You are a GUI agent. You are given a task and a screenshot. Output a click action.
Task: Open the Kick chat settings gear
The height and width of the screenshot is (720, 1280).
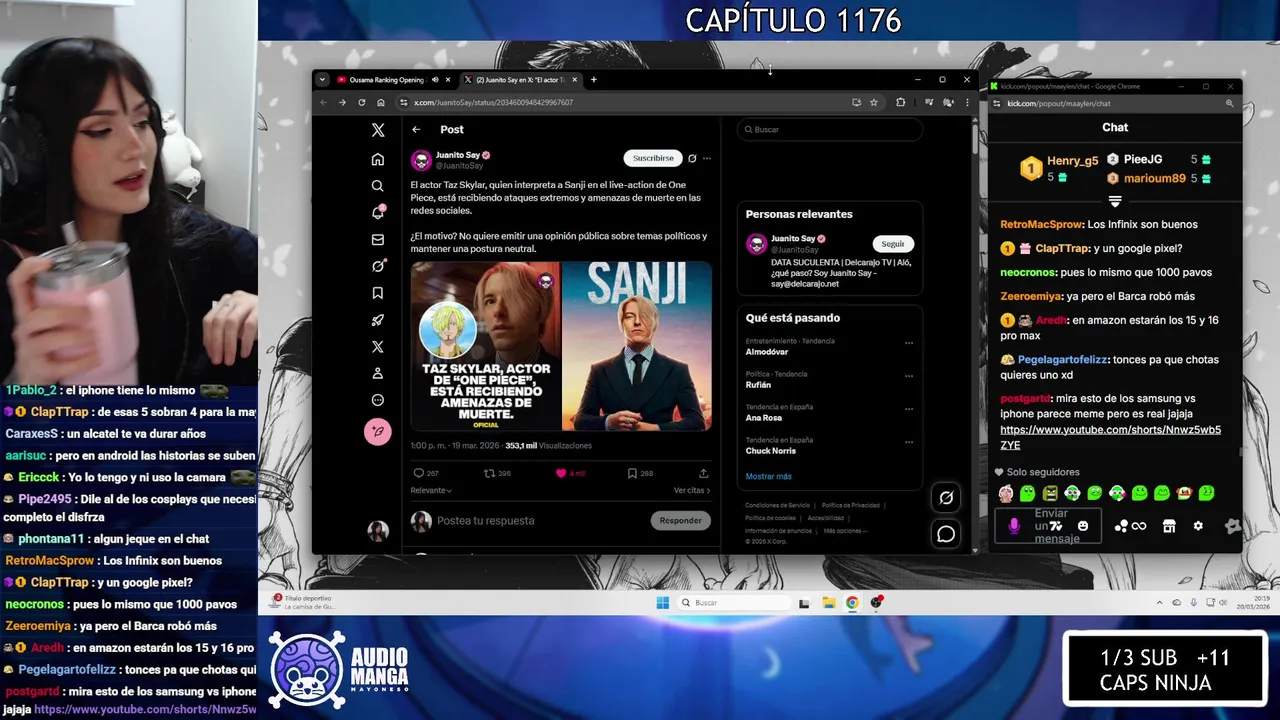point(1198,526)
